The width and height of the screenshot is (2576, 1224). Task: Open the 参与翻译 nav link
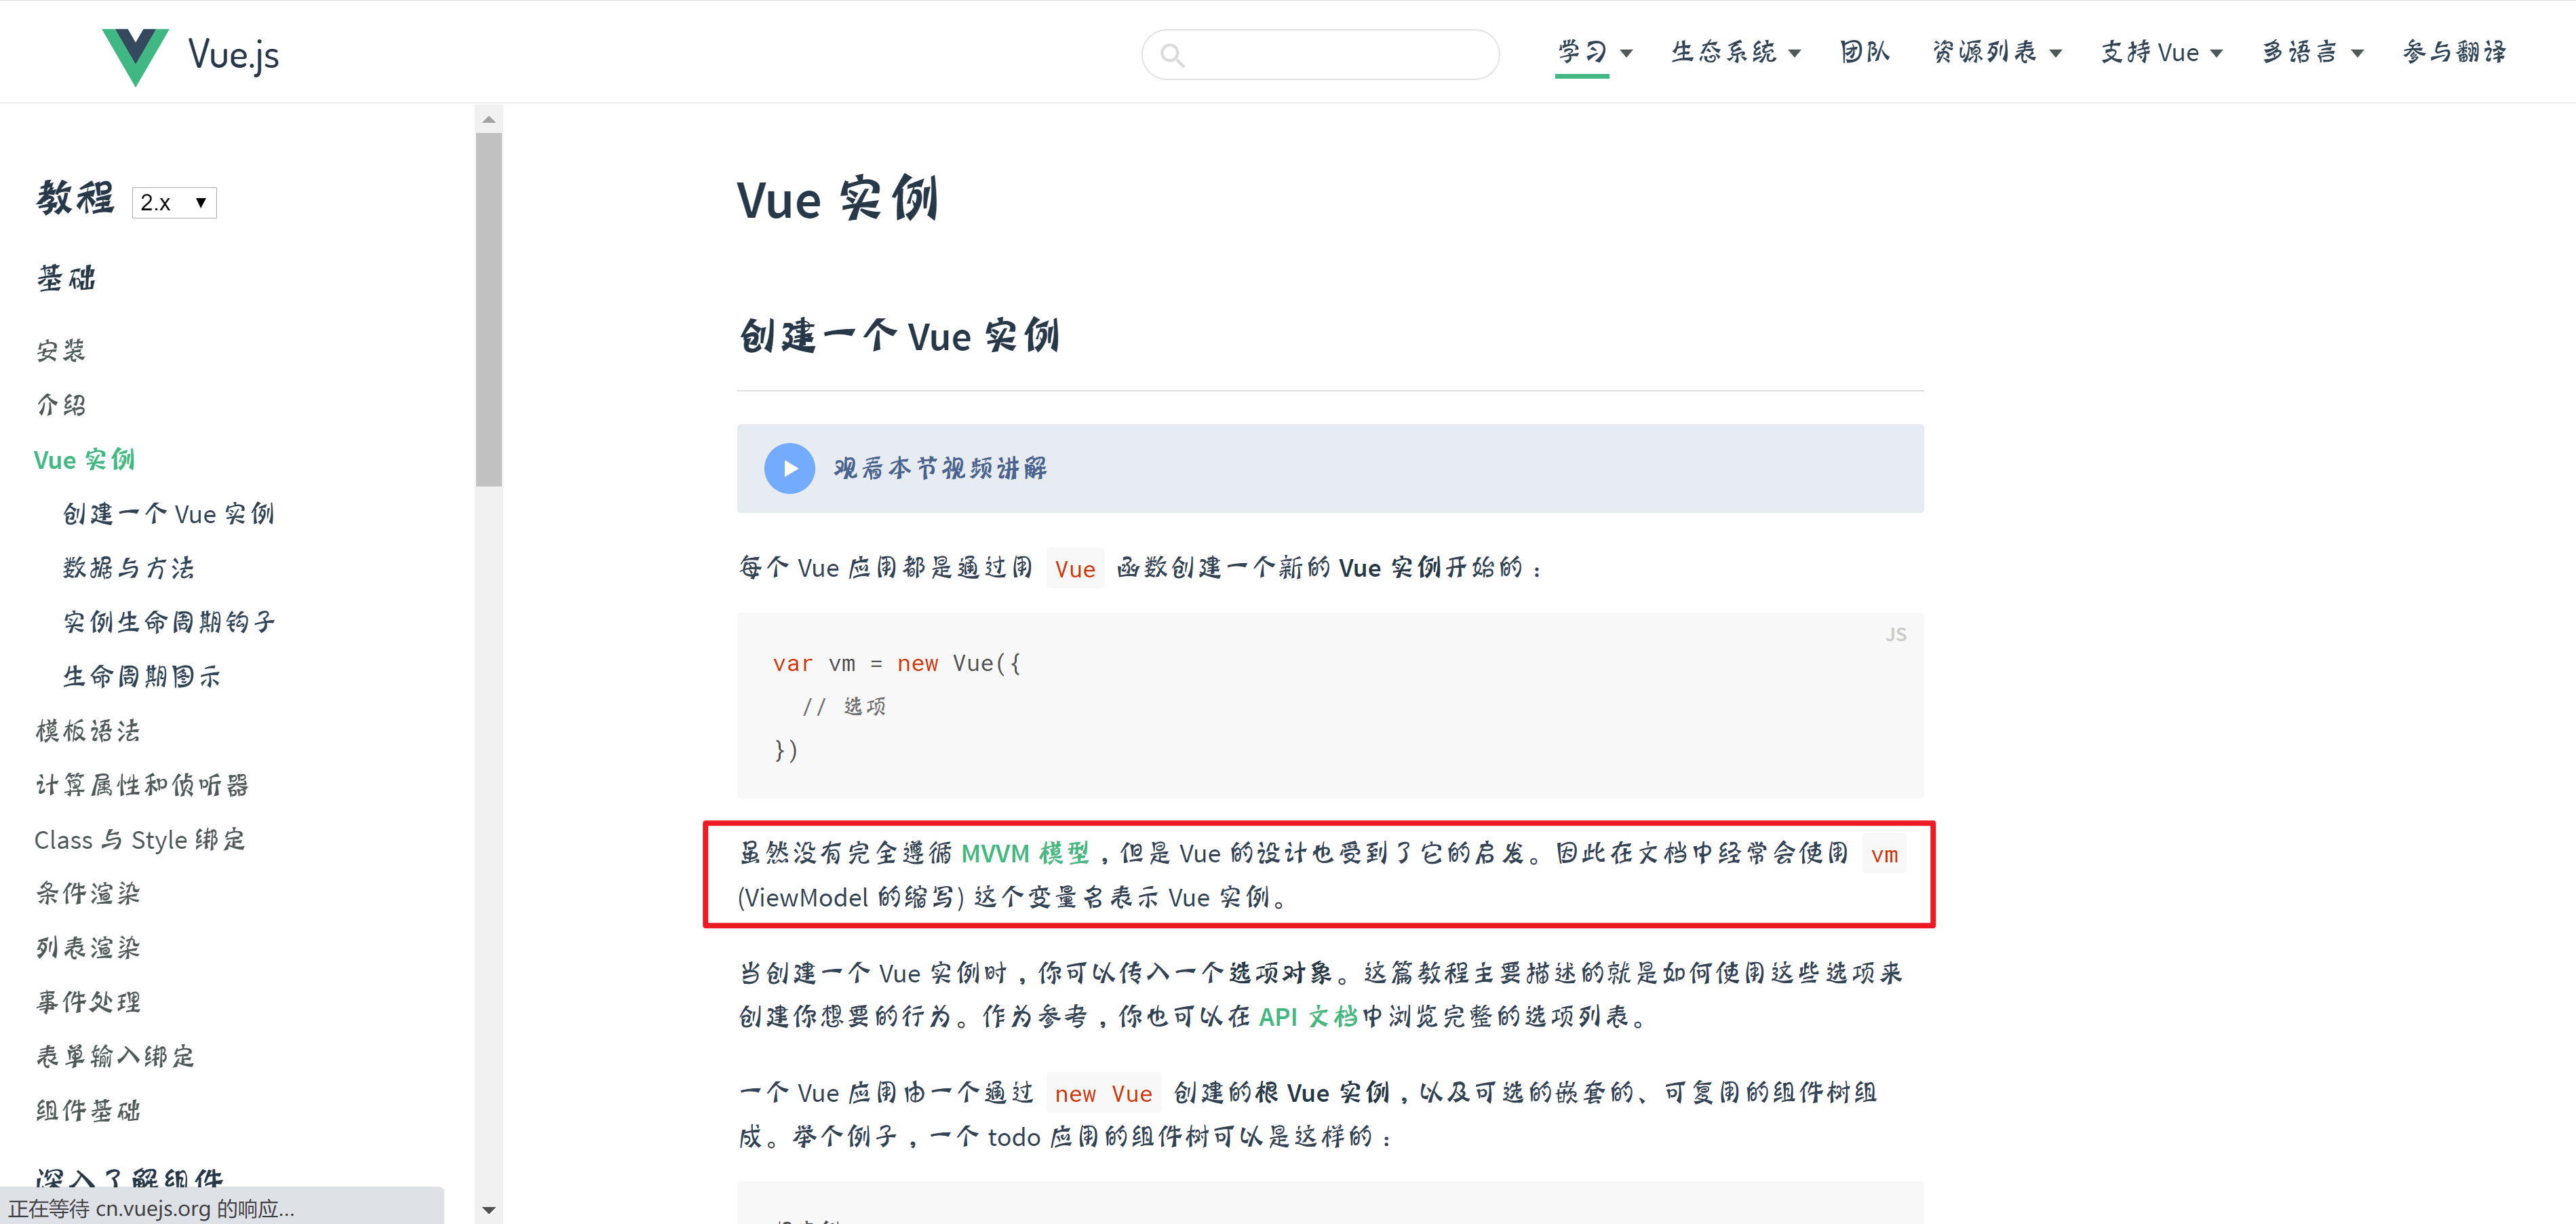[2454, 52]
